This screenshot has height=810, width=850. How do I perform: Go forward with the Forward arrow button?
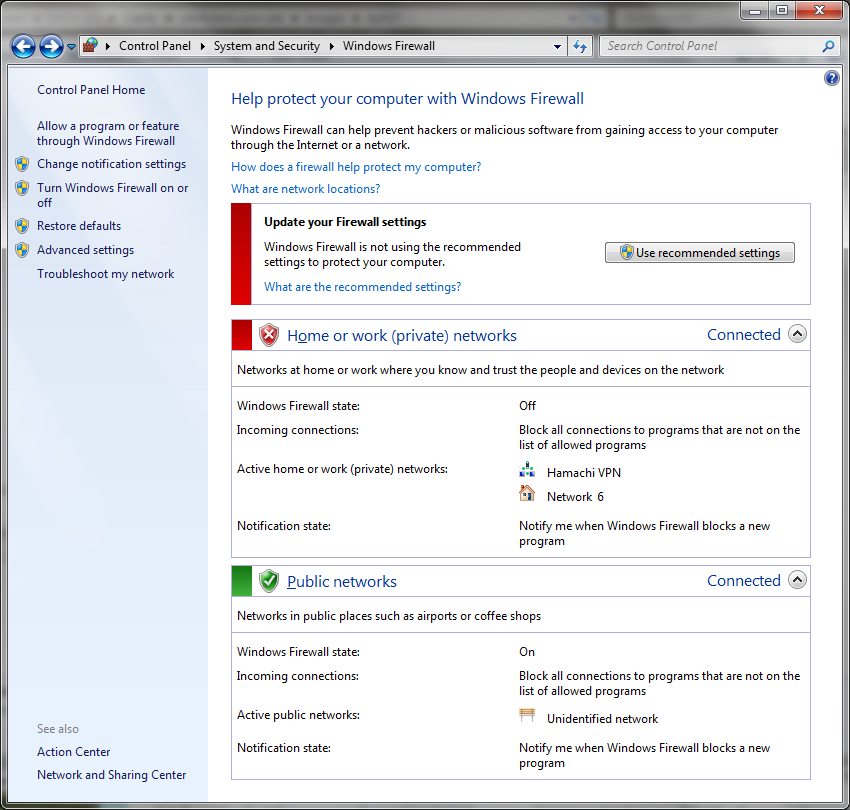click(52, 47)
